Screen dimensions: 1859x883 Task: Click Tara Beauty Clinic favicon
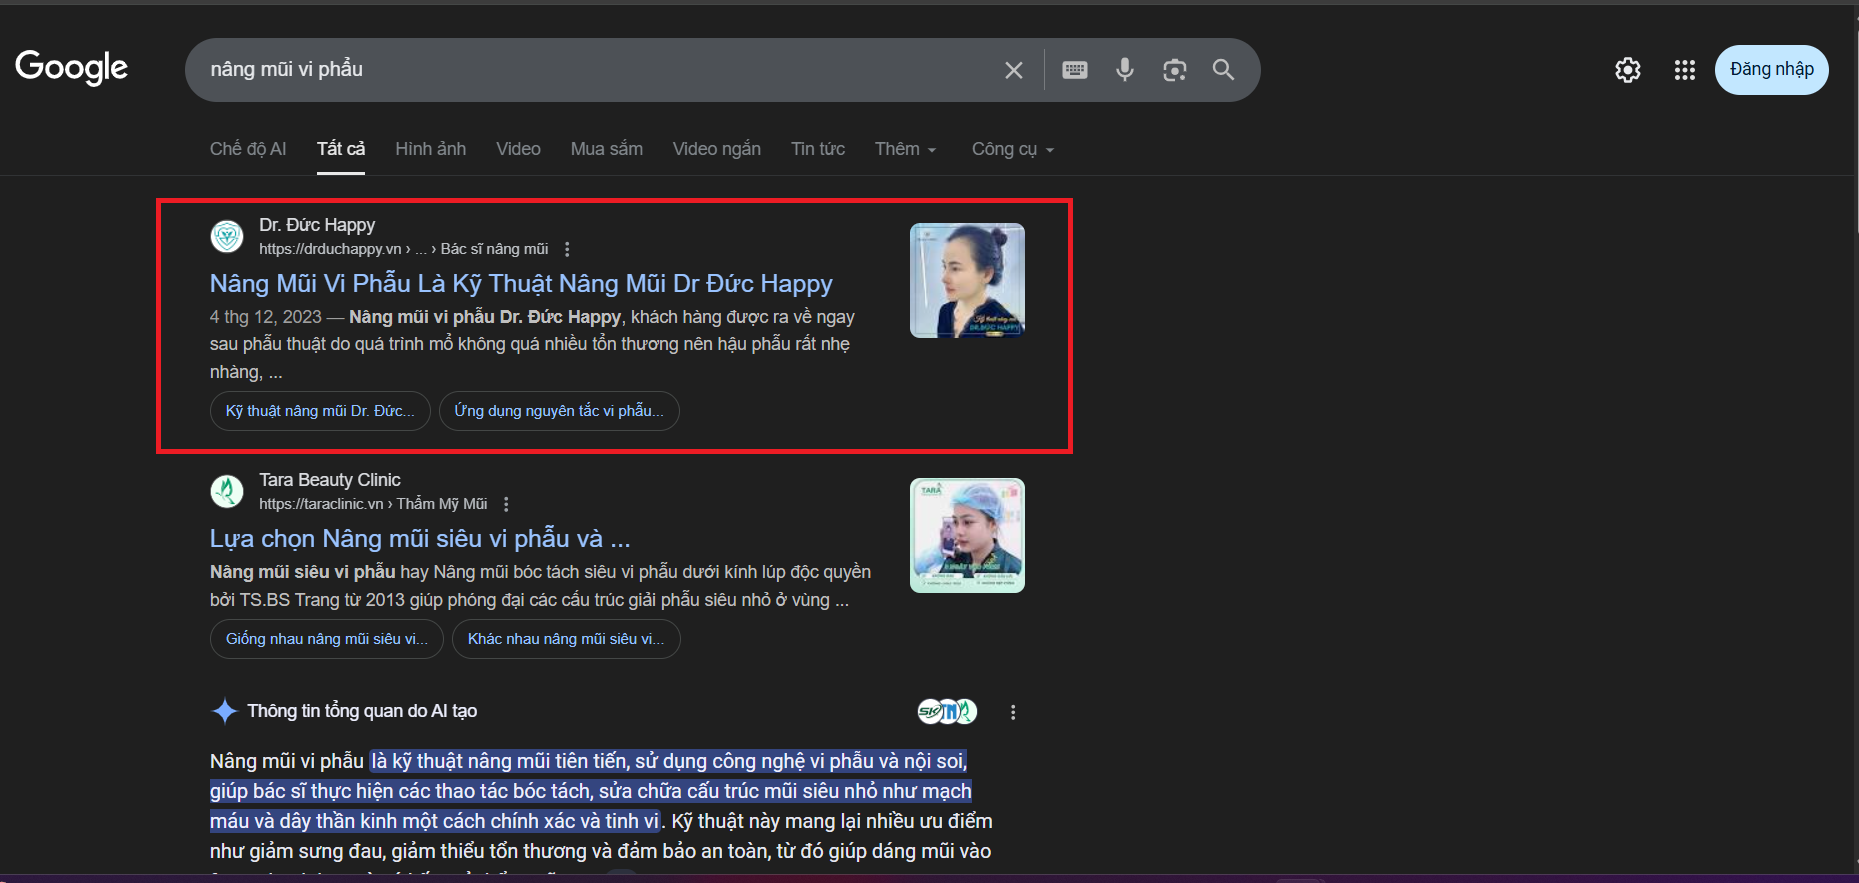(x=227, y=491)
